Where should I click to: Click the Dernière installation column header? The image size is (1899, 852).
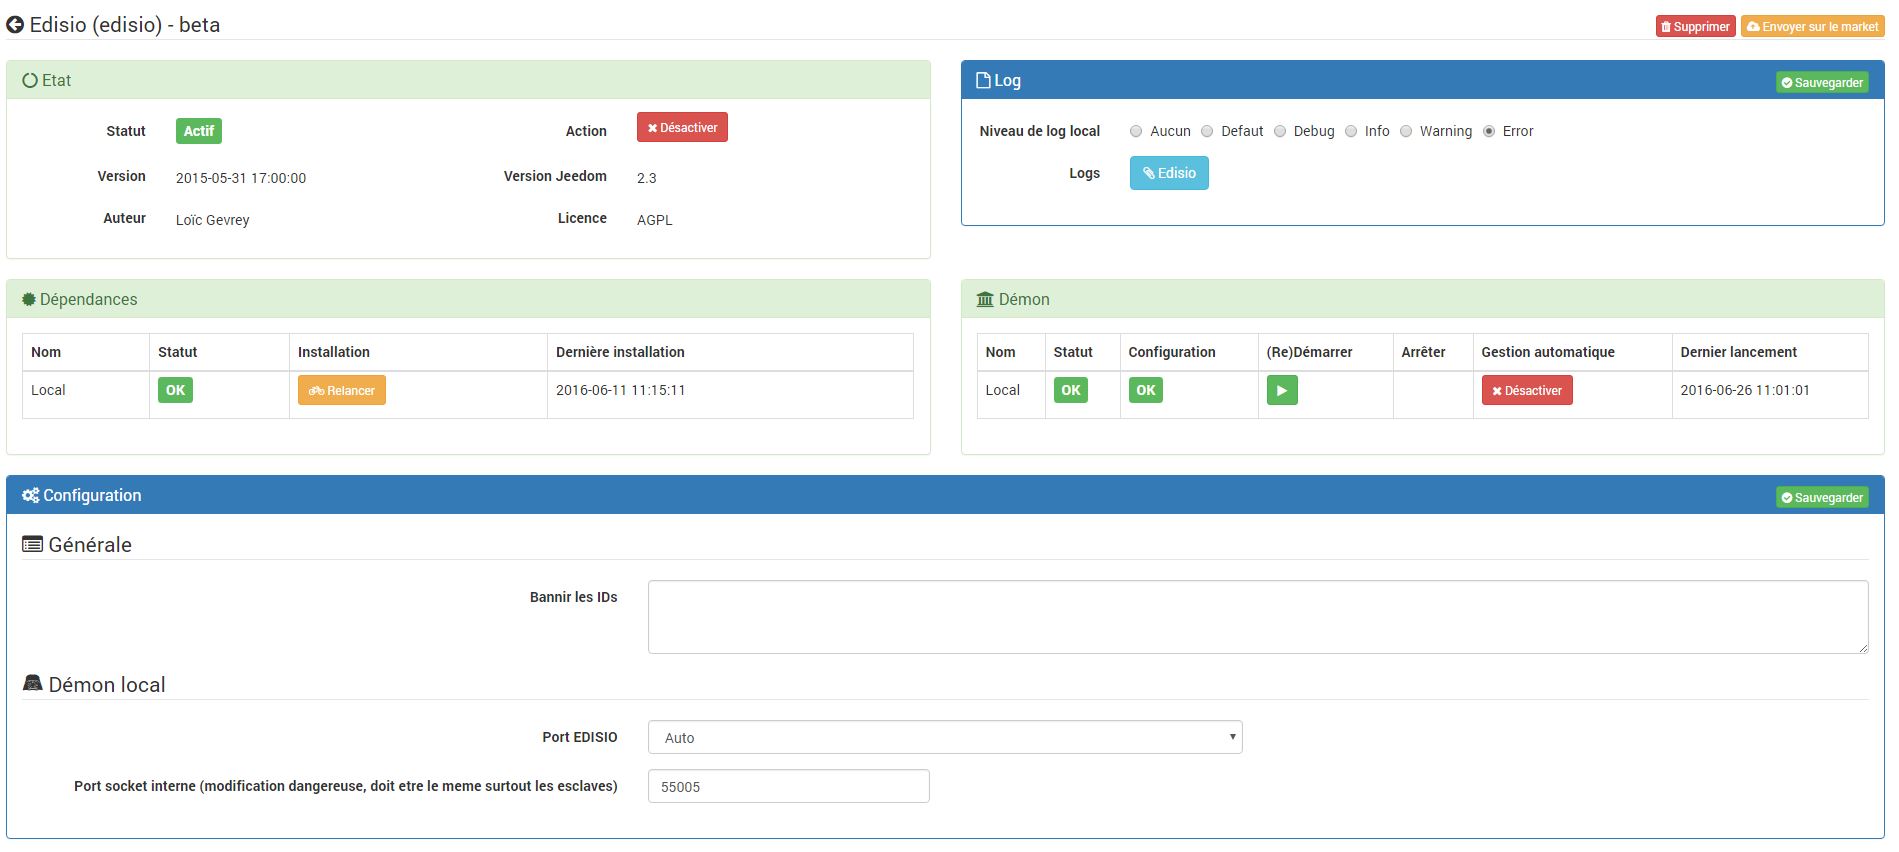(620, 352)
